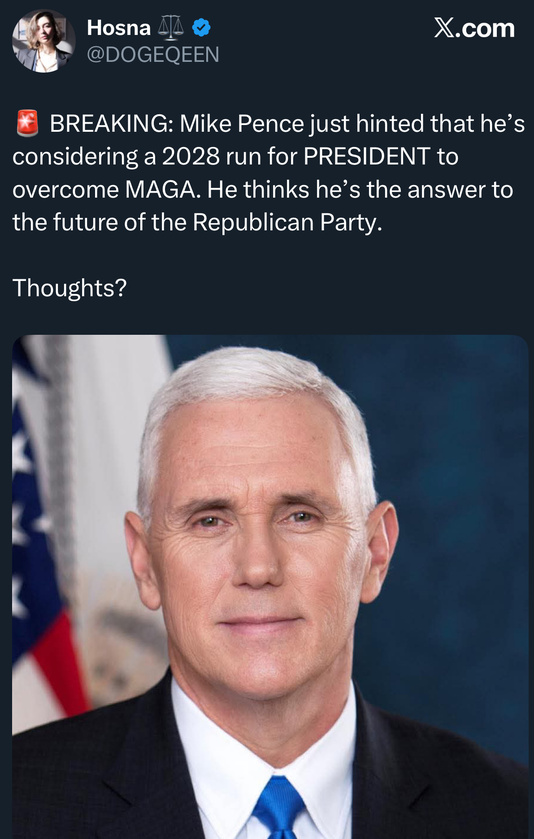Click the X logo in the watermark
Viewport: 534px width, 839px height.
pos(444,28)
